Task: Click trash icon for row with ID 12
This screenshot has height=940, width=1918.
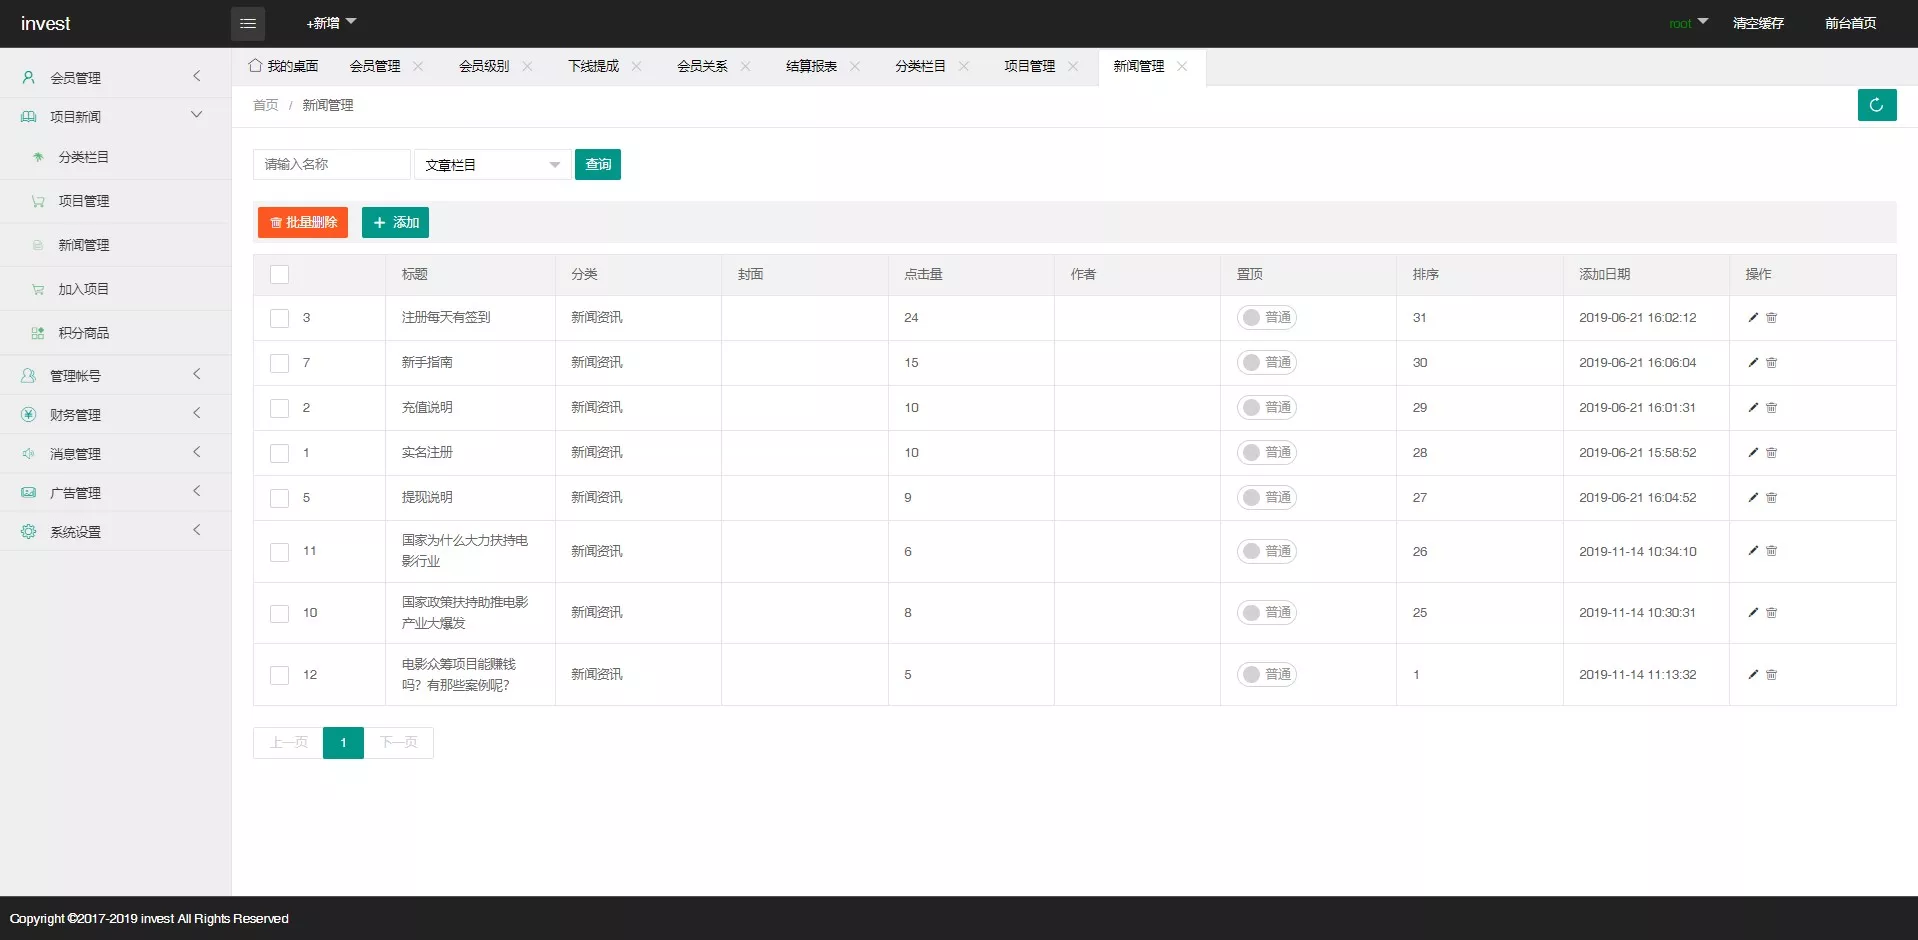Action: (x=1771, y=675)
